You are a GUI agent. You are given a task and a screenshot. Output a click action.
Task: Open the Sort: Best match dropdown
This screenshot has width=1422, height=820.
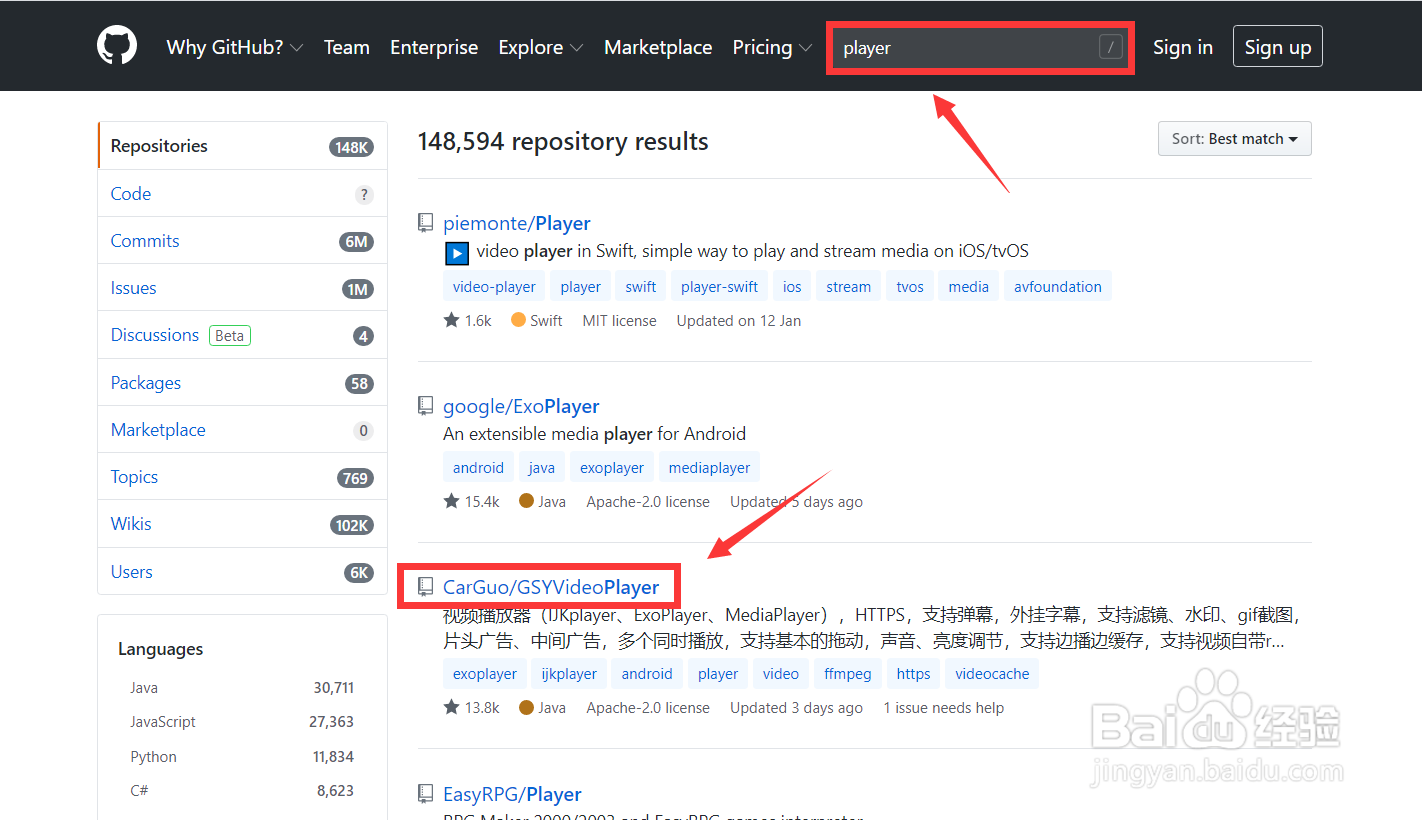1234,139
